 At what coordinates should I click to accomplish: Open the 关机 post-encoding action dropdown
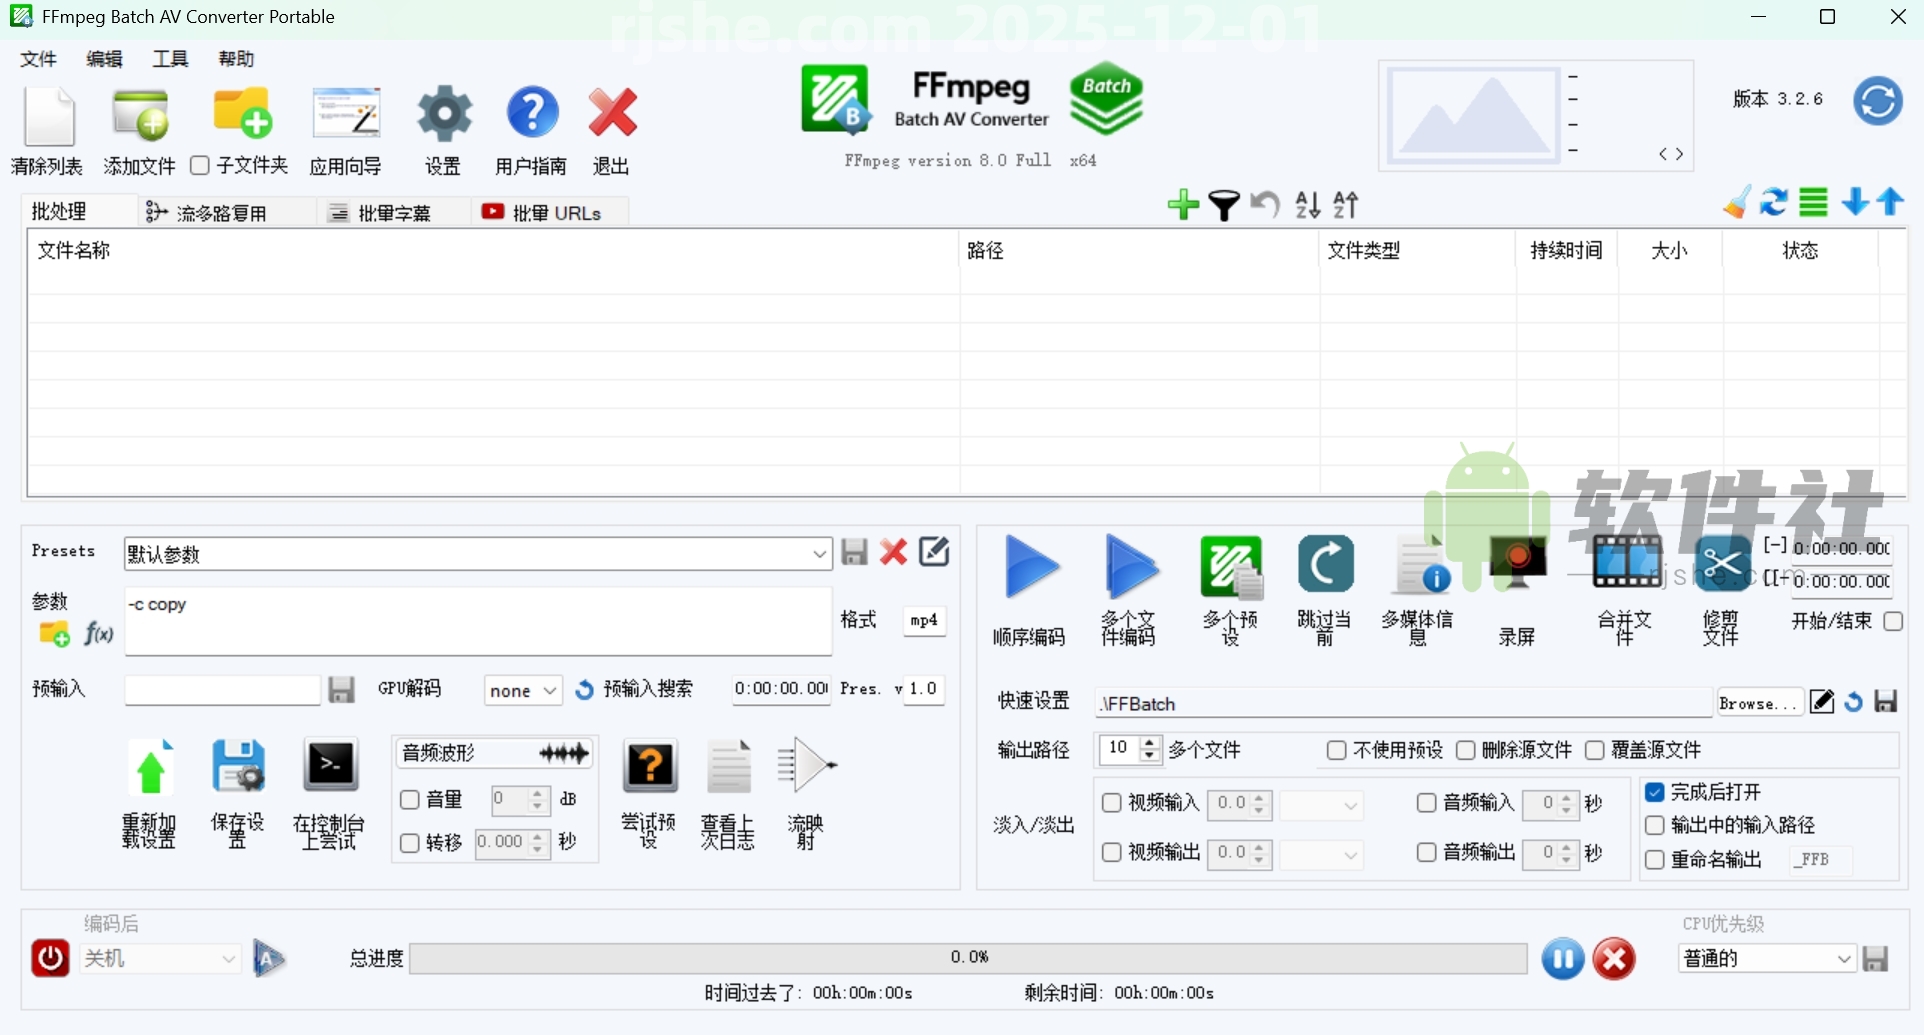pos(160,958)
